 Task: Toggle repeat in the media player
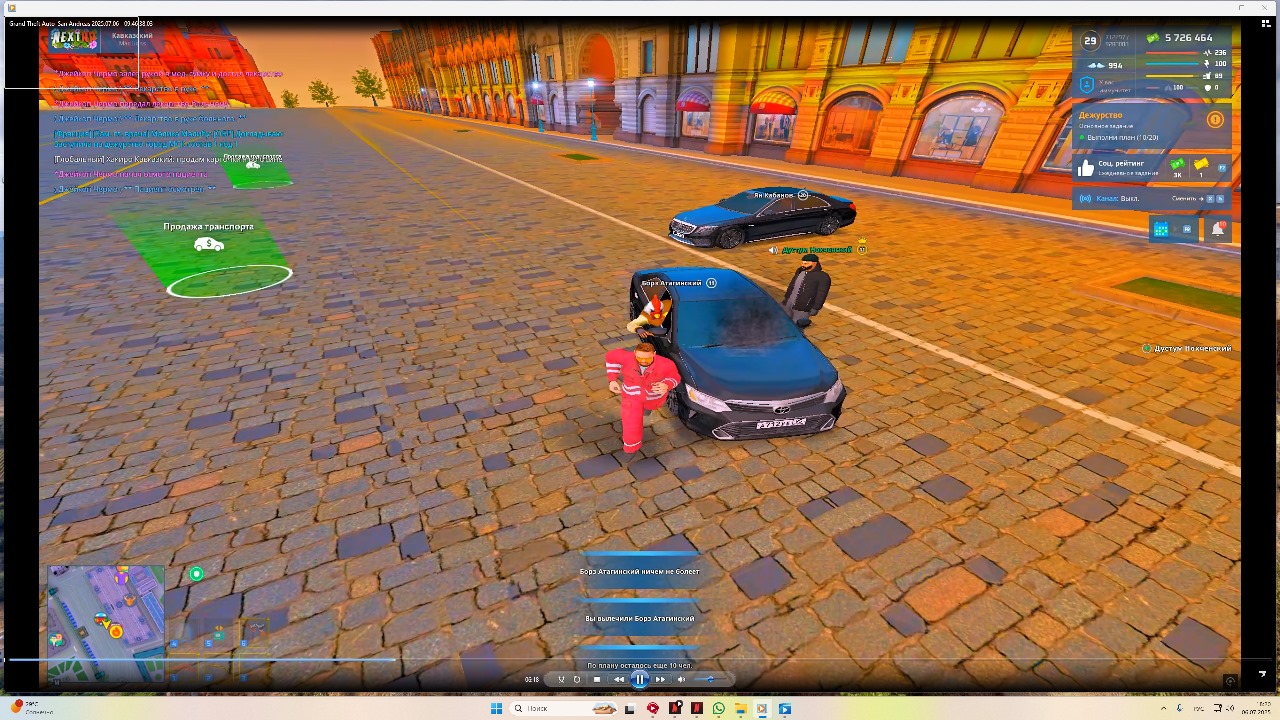point(577,679)
